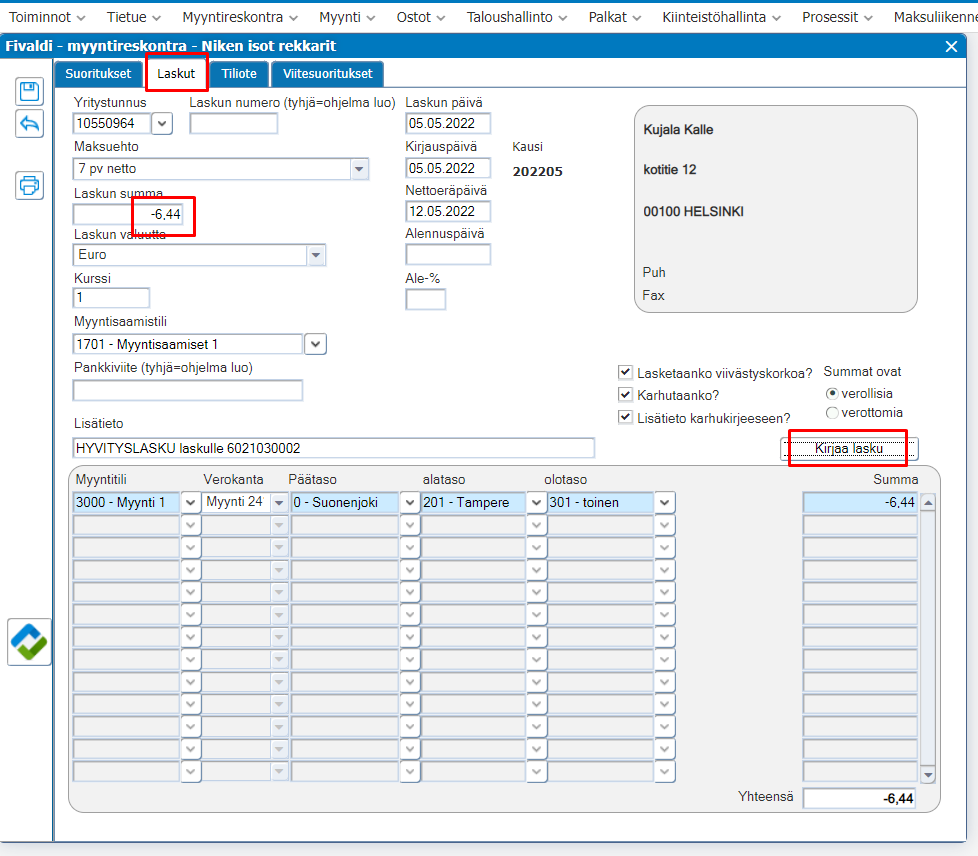Select the verottomia radio button

(x=831, y=413)
